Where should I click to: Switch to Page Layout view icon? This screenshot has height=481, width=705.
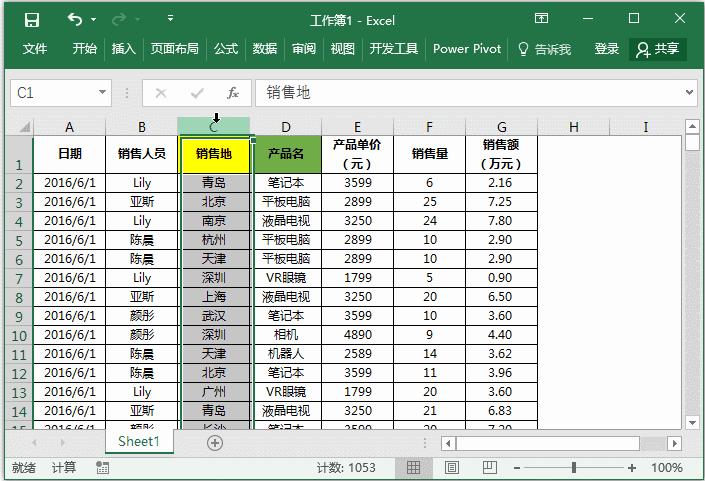[452, 468]
